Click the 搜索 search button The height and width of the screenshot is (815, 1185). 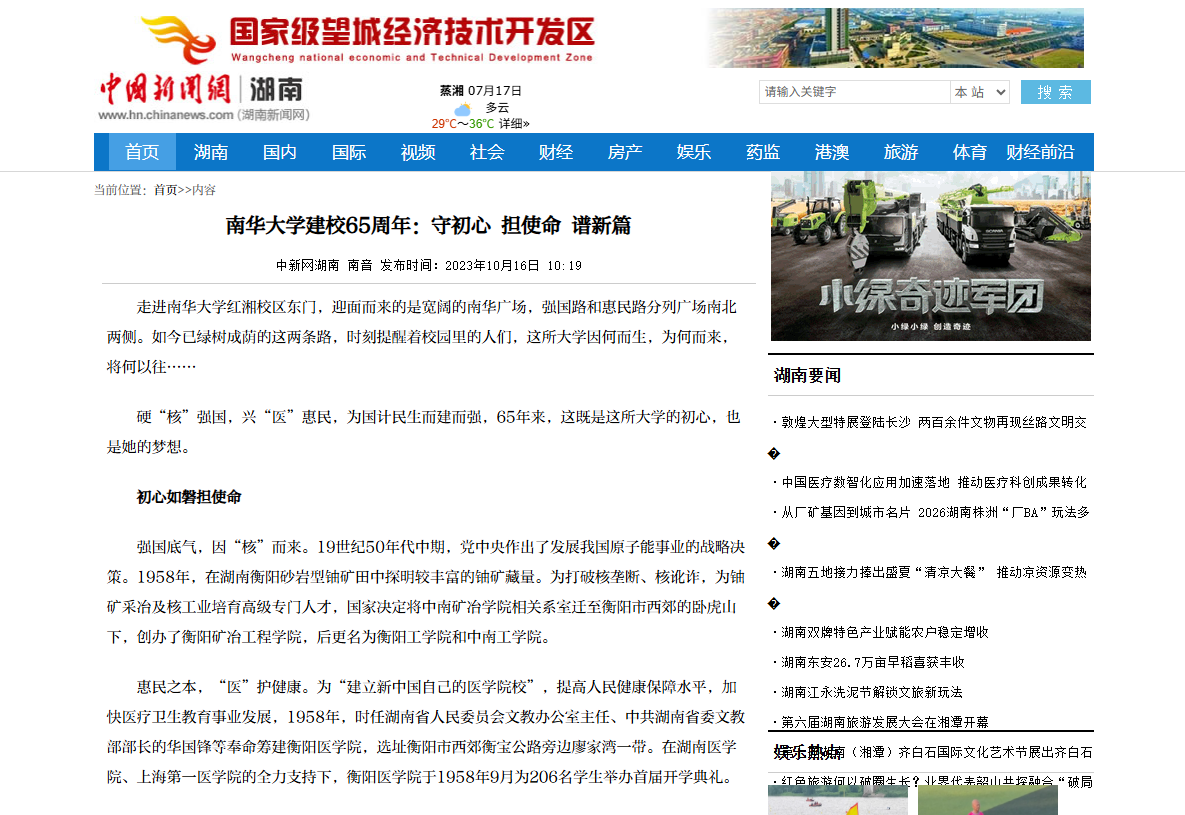[1056, 92]
